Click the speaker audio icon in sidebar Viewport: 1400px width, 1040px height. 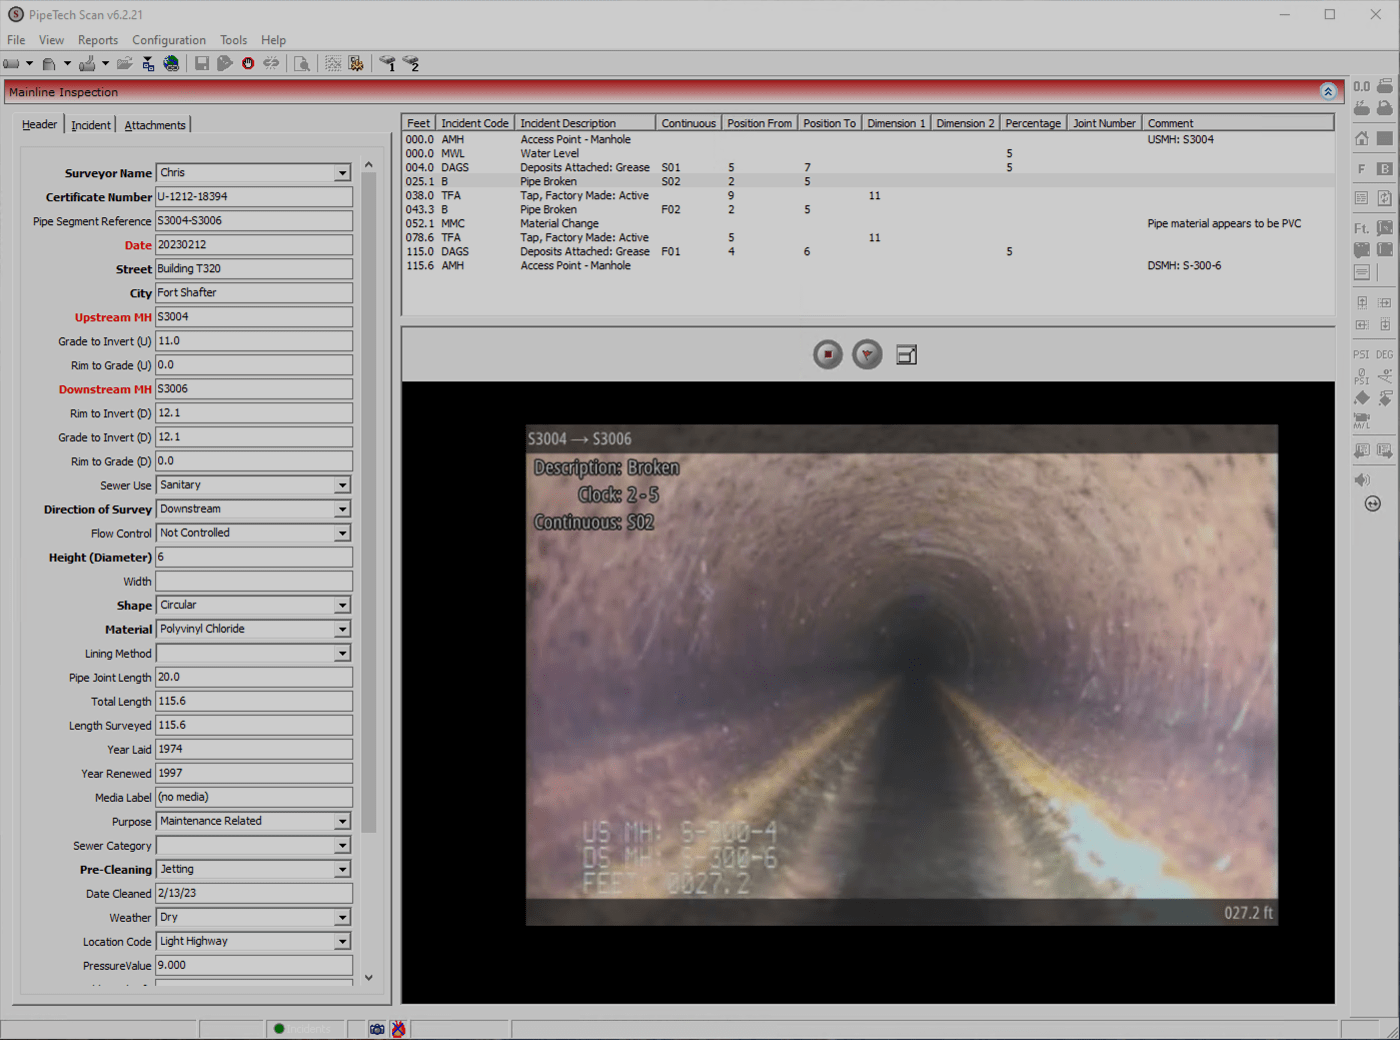click(x=1362, y=480)
